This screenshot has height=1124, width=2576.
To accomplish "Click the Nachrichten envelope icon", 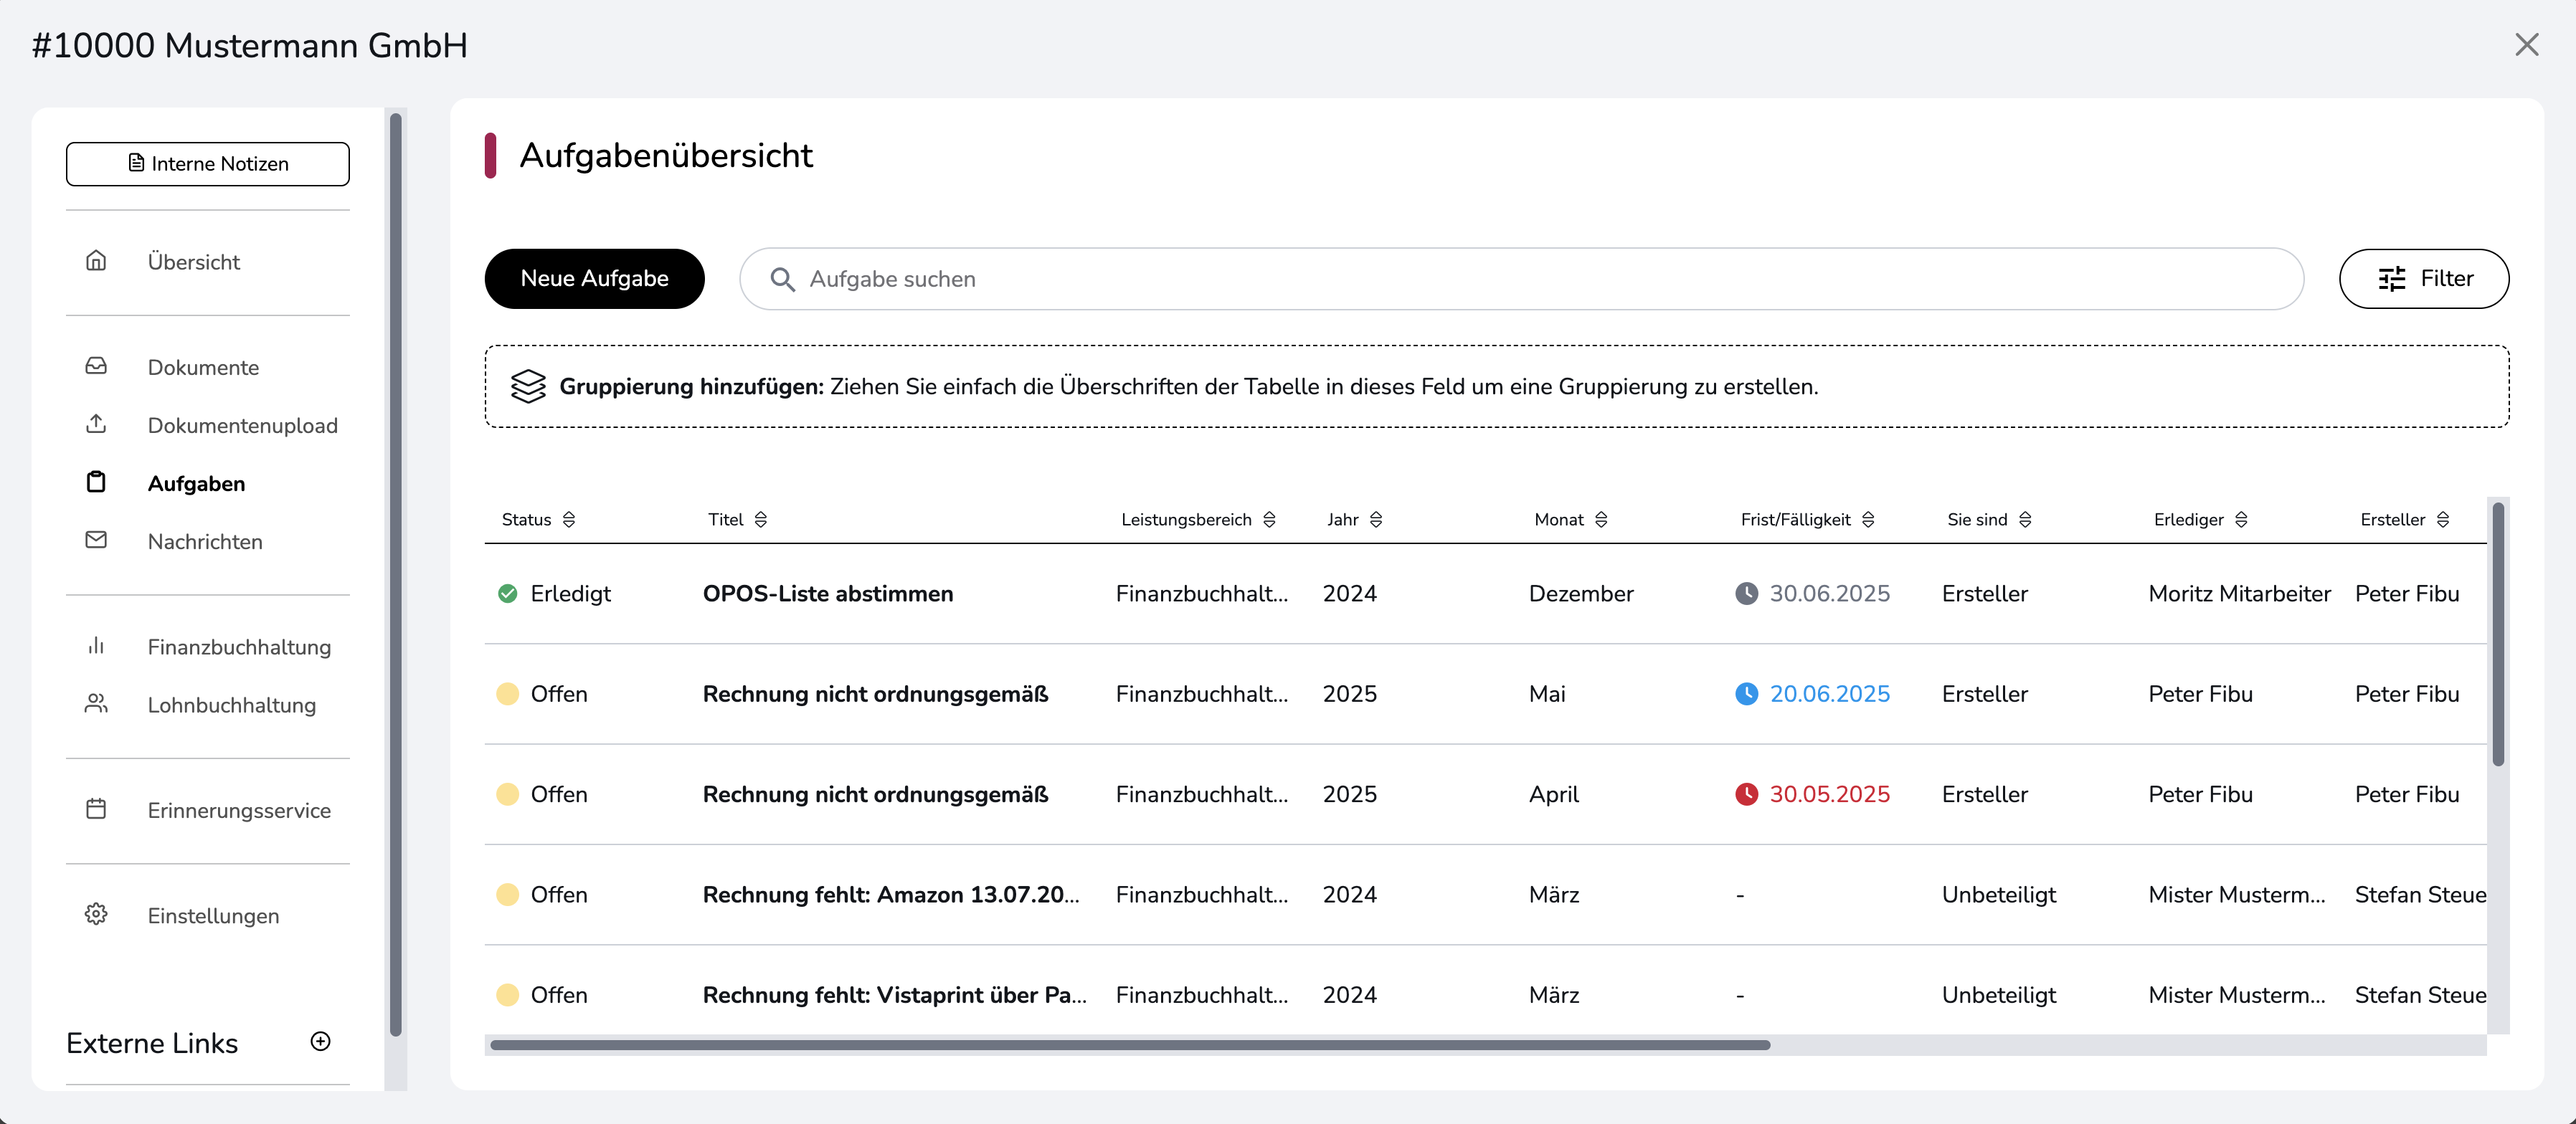I will (x=96, y=540).
